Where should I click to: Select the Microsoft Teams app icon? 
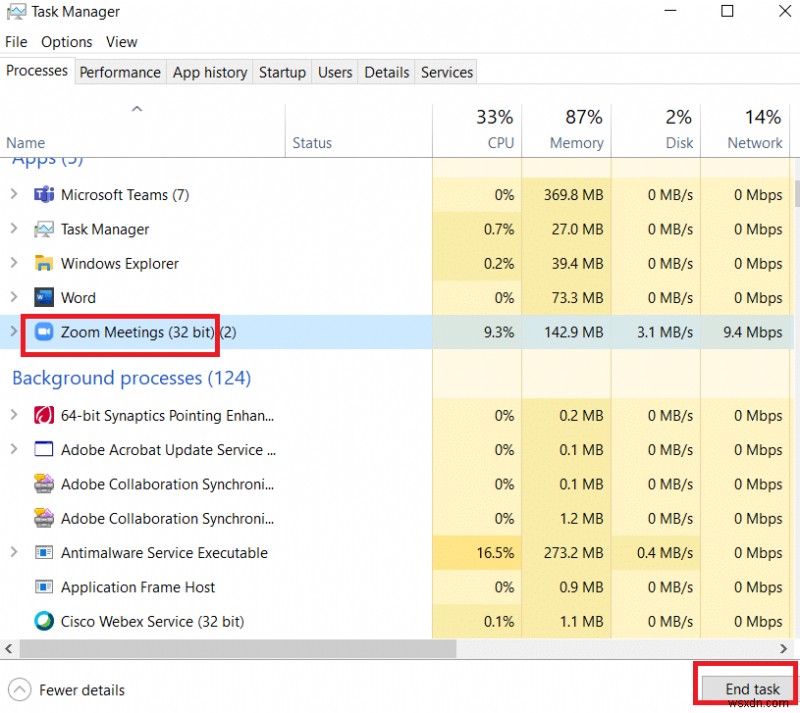[44, 195]
